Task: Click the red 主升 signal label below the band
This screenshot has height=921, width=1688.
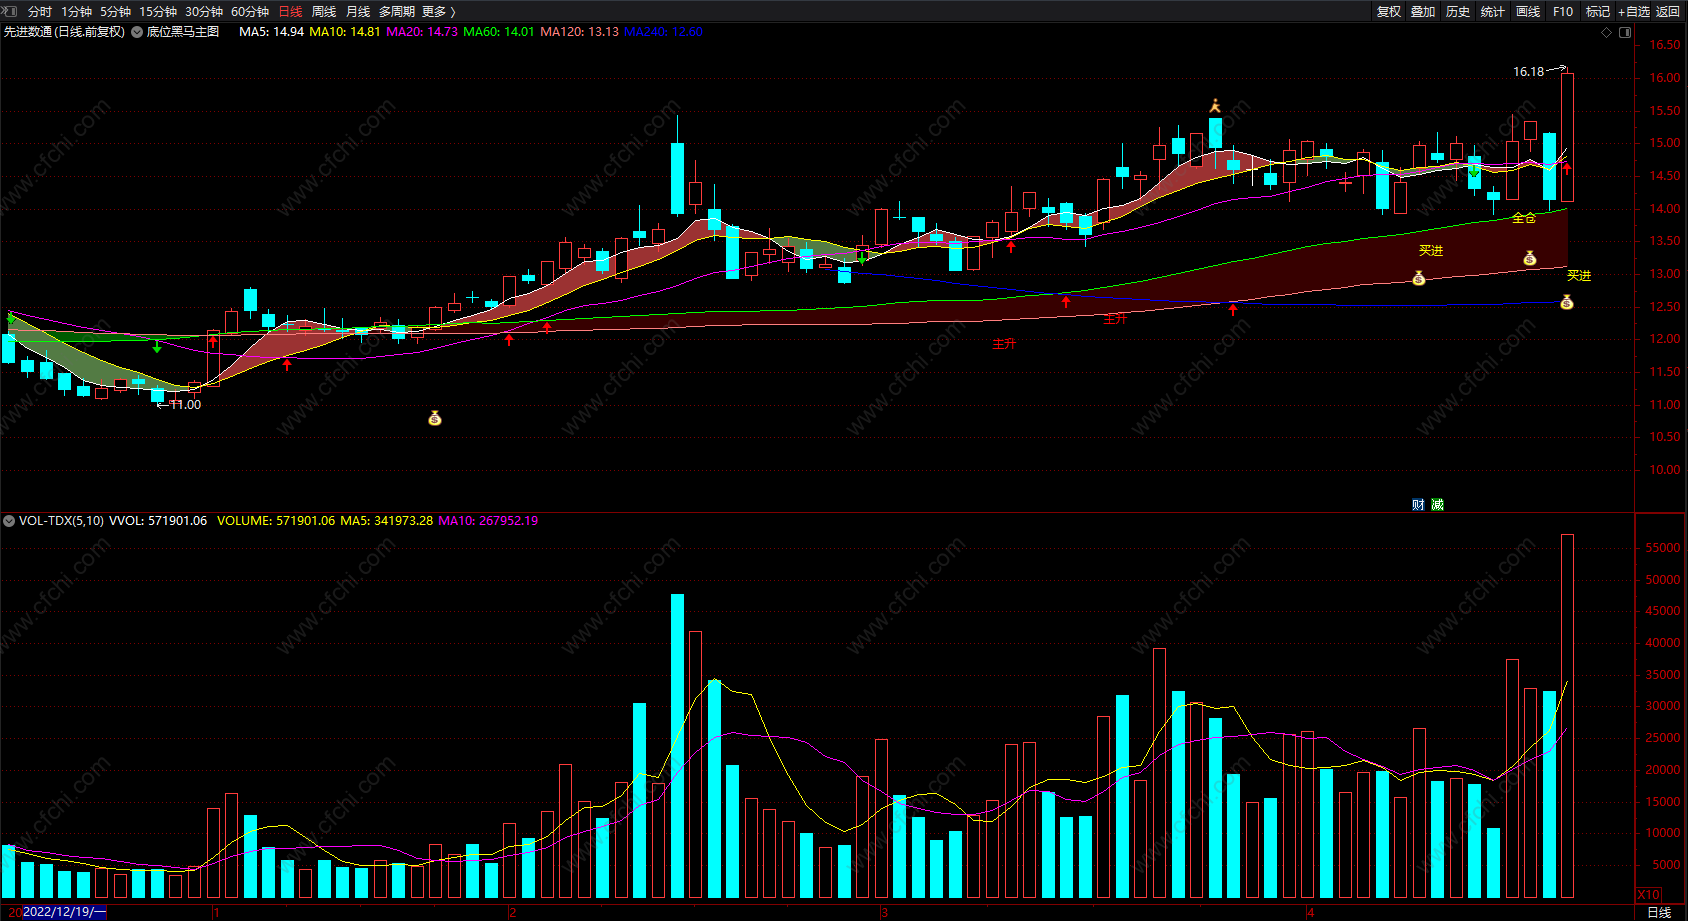Action: click(x=1004, y=344)
